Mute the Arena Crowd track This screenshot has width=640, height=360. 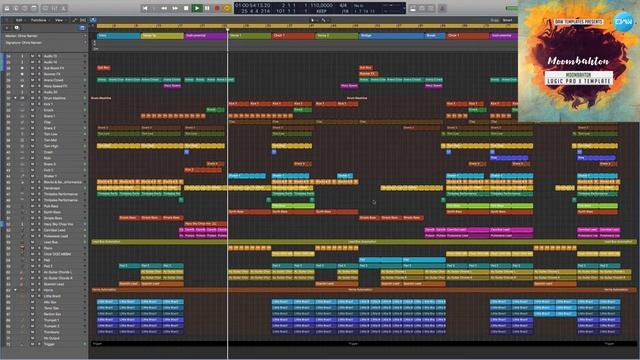tap(33, 80)
